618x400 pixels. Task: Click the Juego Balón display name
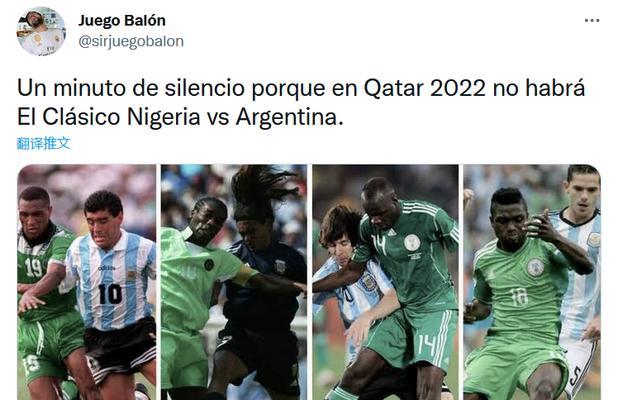point(122,20)
